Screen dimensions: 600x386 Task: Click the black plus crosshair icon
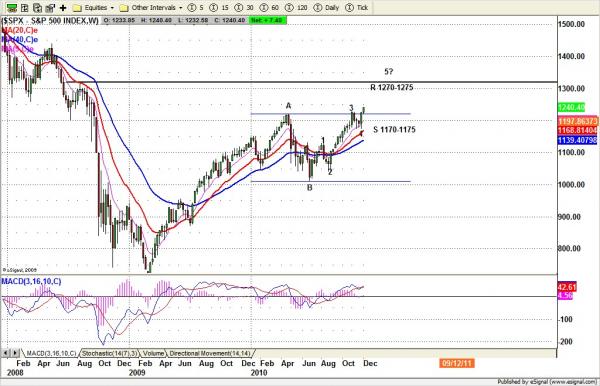tap(63, 8)
